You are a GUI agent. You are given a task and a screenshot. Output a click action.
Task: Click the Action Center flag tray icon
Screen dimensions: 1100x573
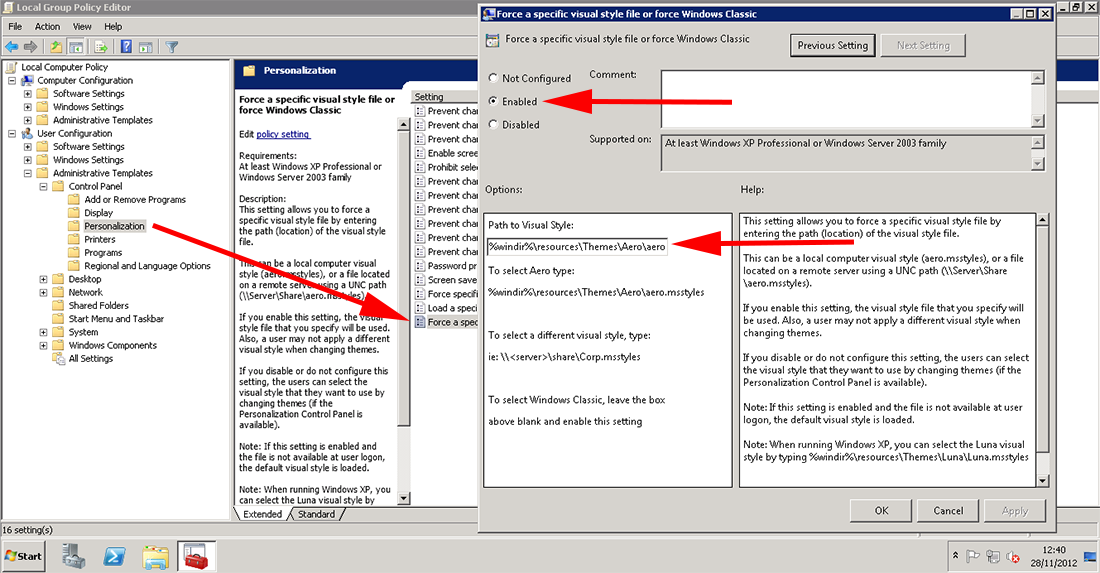(972, 556)
